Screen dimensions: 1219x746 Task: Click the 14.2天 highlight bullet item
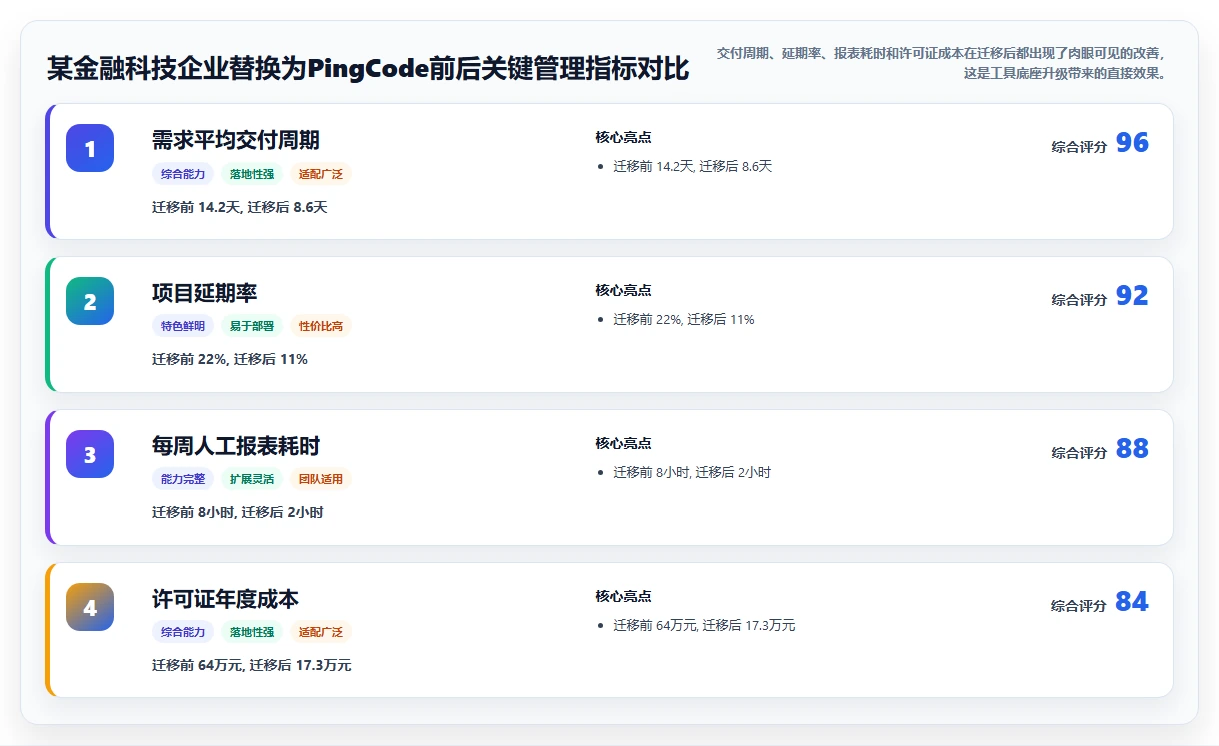pos(692,166)
